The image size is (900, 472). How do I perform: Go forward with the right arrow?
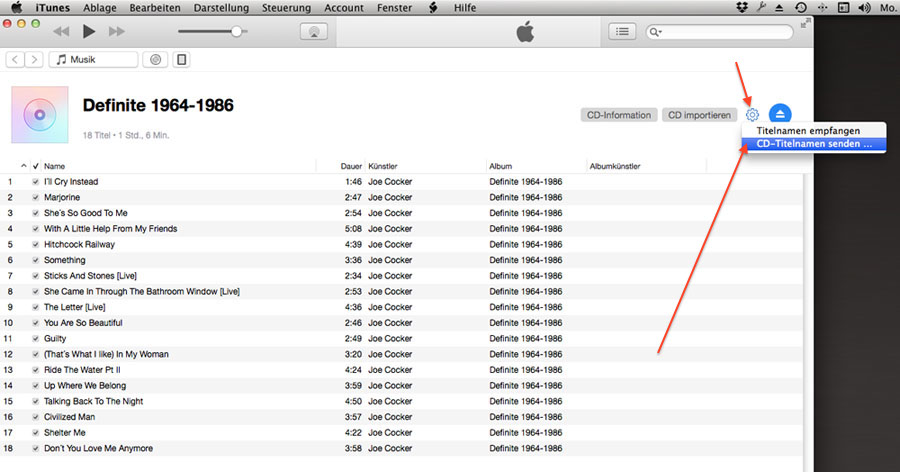[x=34, y=59]
